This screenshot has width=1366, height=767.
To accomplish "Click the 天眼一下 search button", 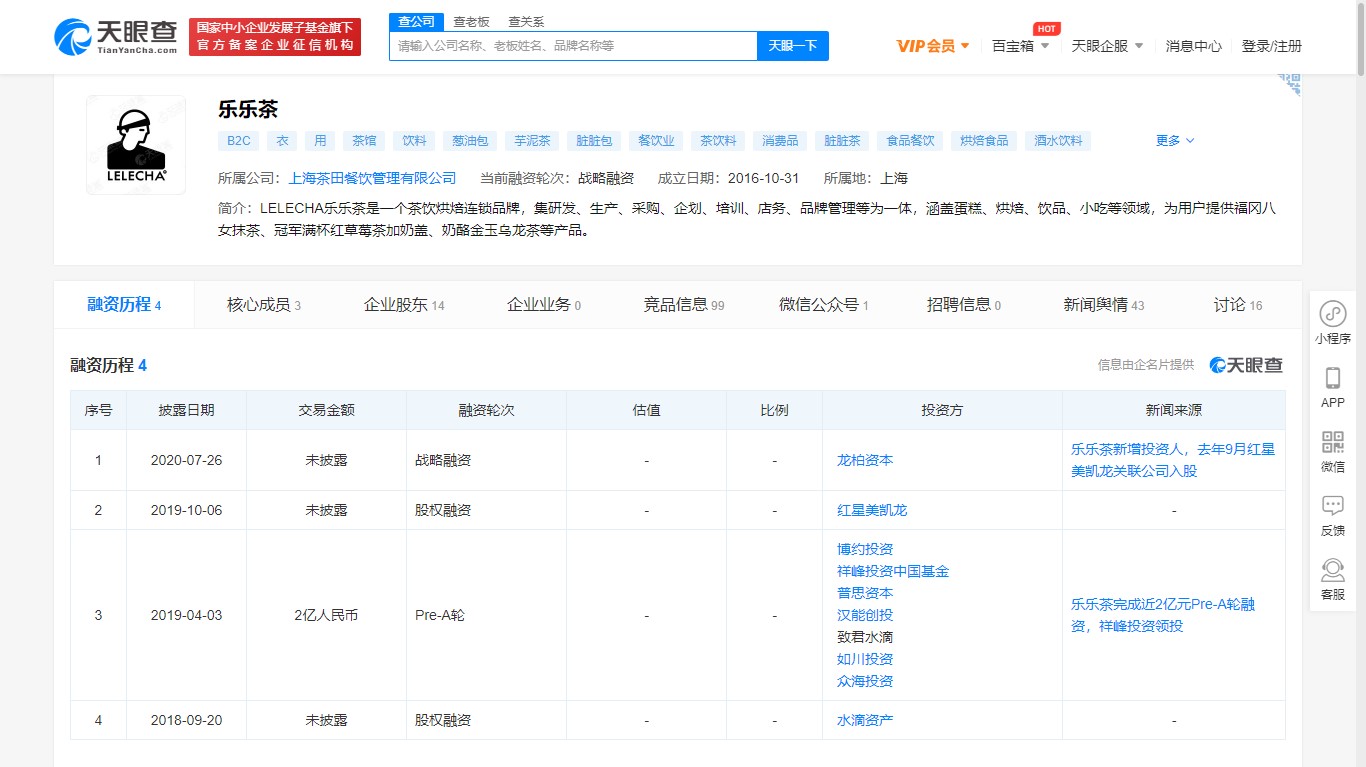I will pos(792,46).
